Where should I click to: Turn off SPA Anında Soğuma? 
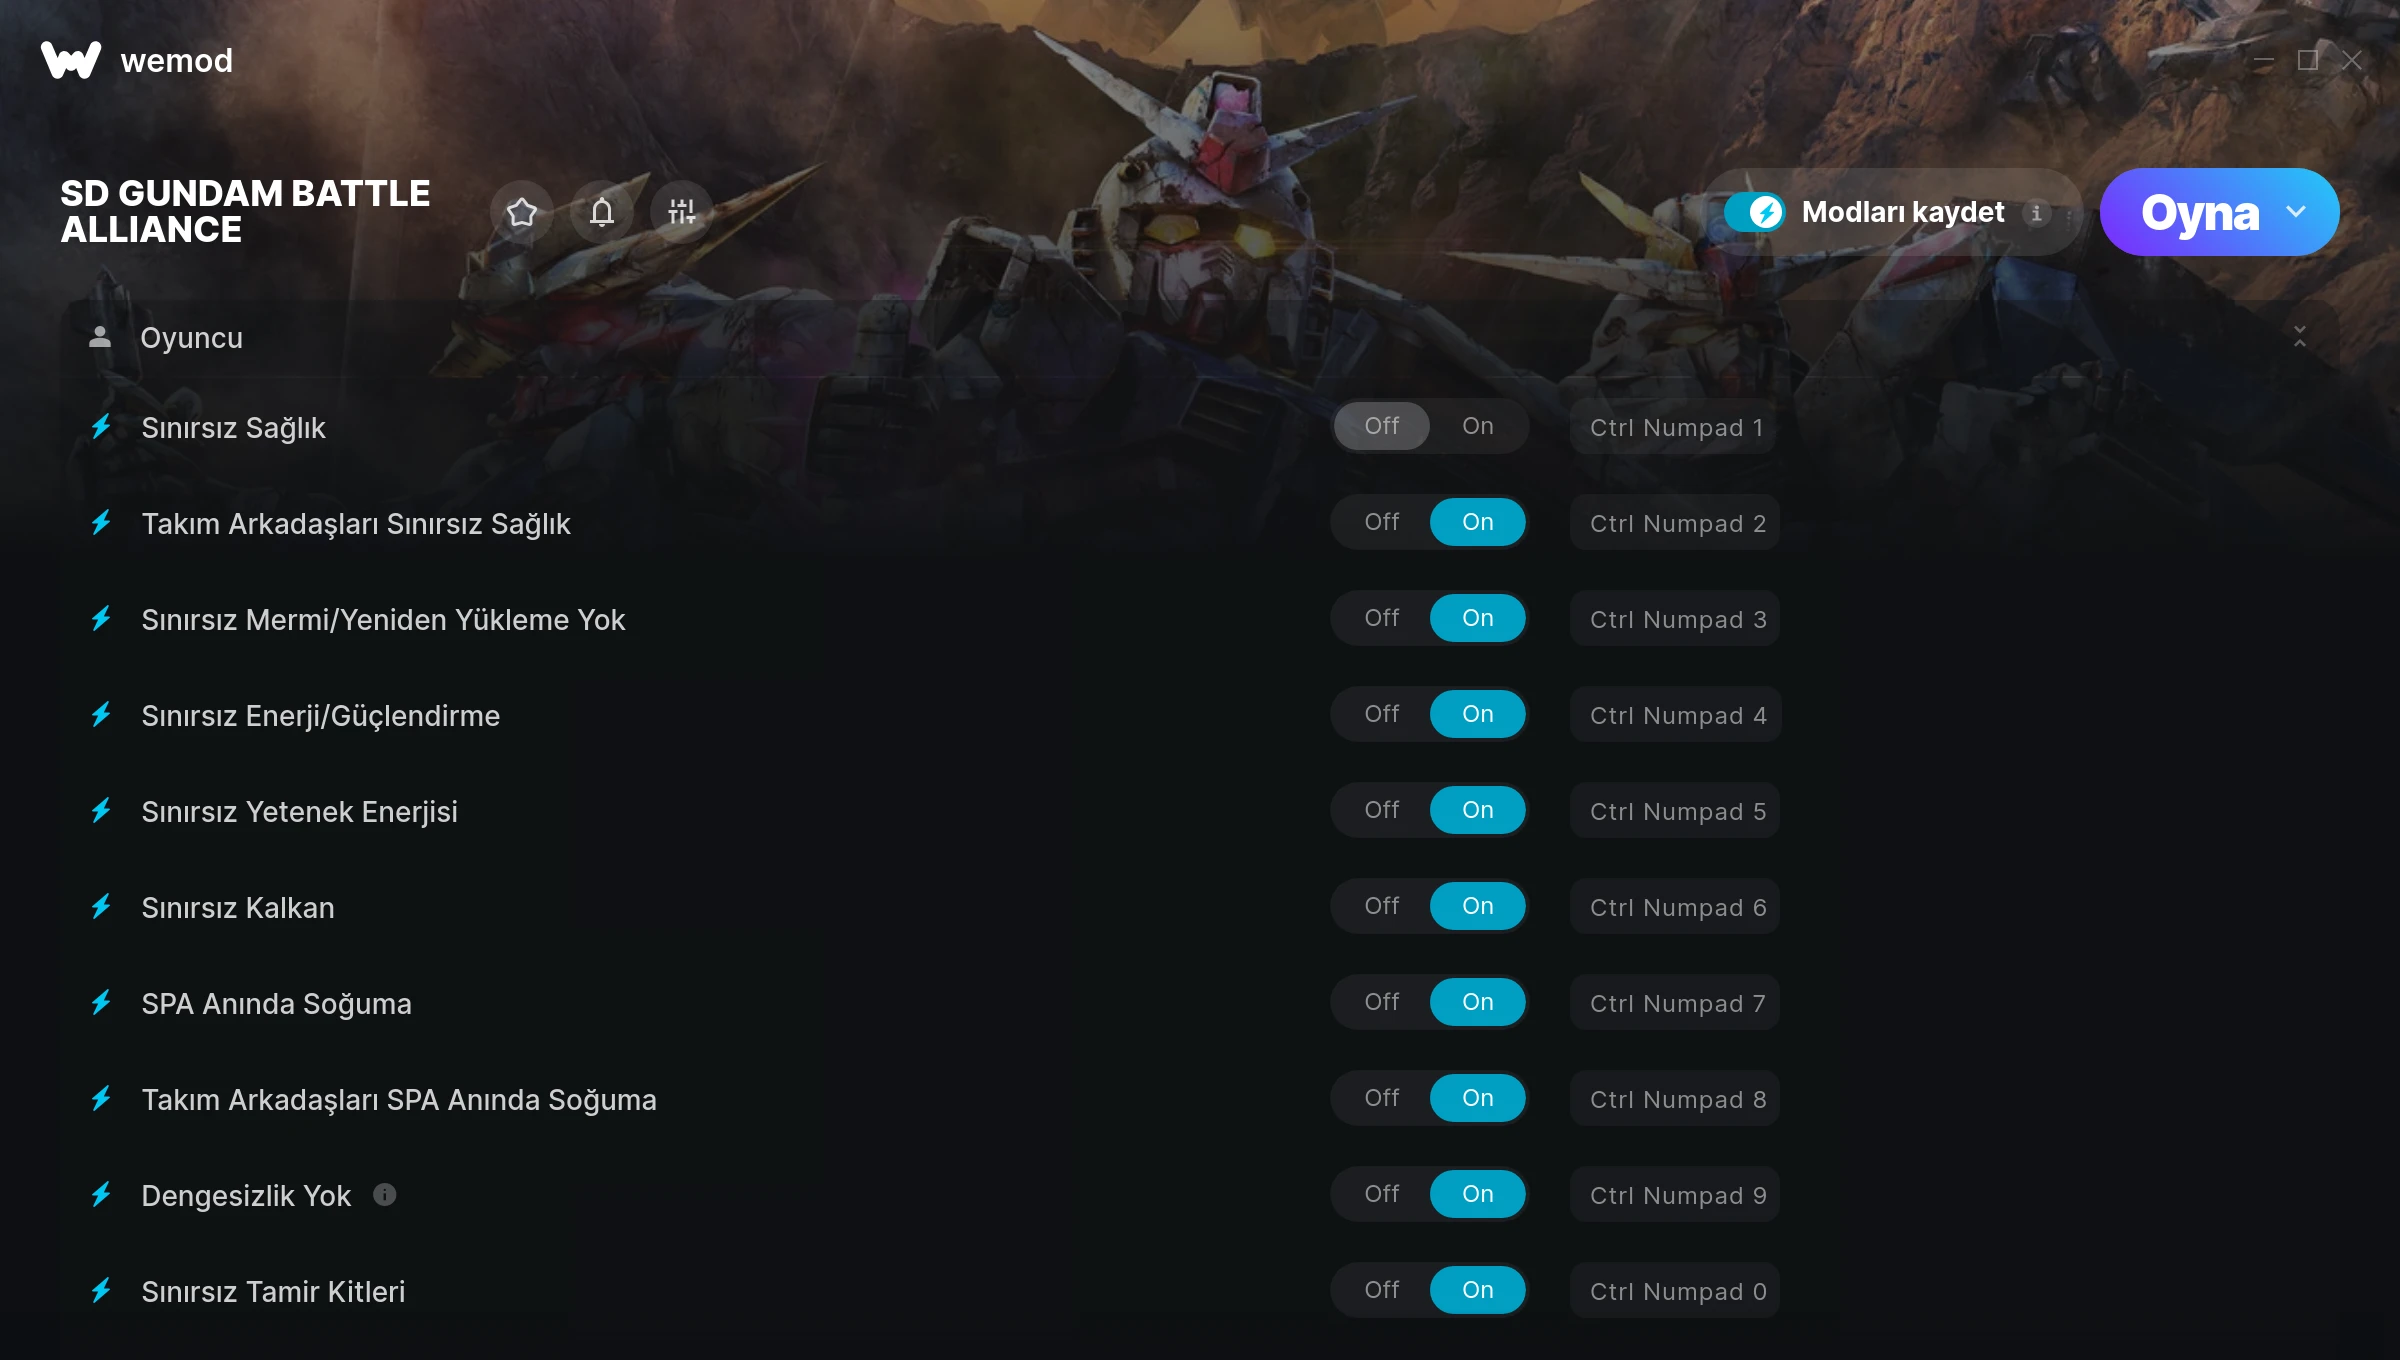pos(1381,1002)
